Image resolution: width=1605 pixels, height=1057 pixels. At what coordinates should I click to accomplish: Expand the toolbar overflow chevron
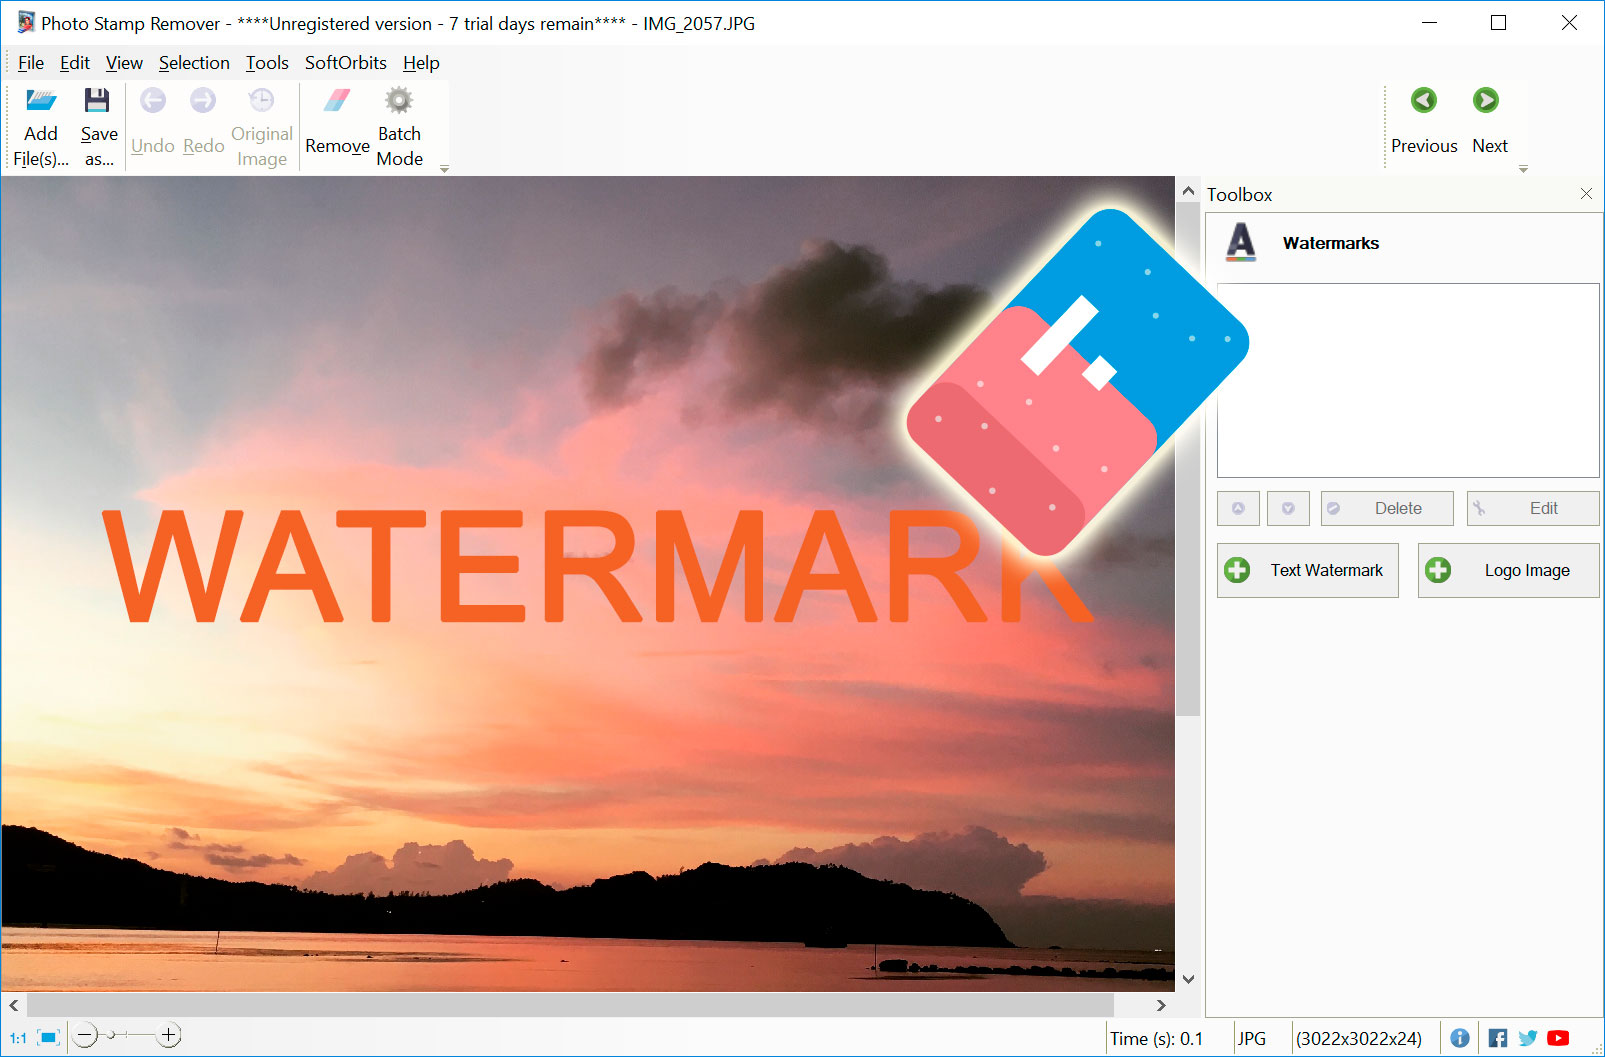pos(444,169)
